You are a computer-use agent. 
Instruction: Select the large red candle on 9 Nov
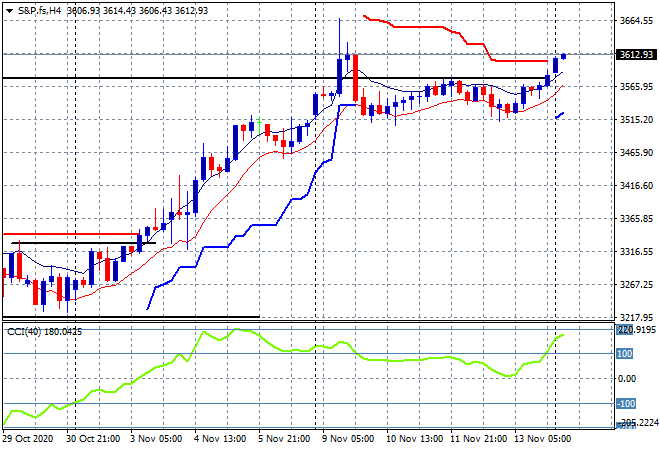pyautogui.click(x=356, y=78)
